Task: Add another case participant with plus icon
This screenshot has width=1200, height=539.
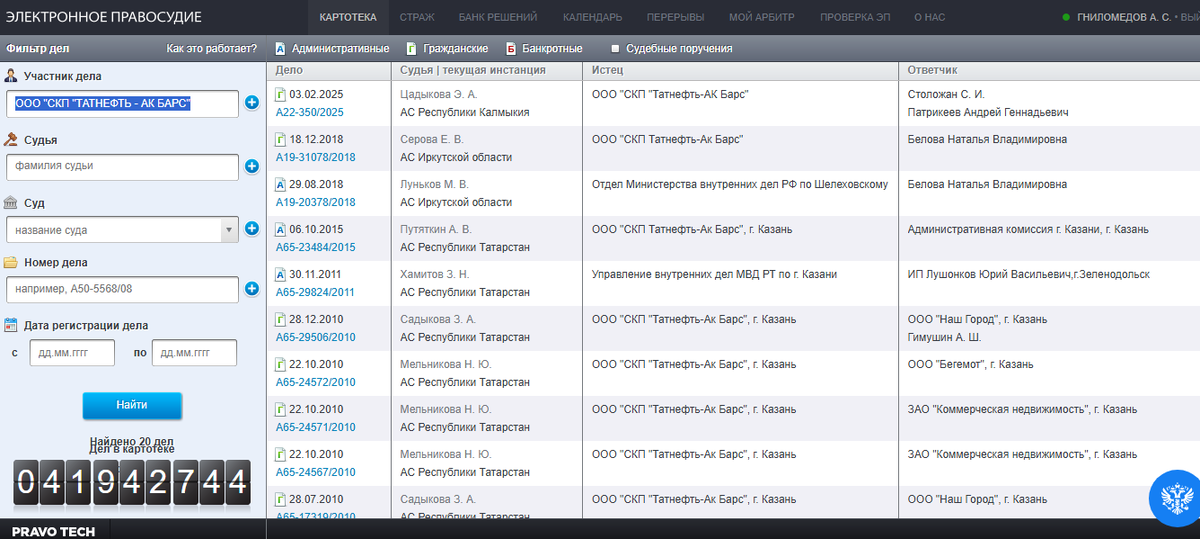Action: click(252, 103)
